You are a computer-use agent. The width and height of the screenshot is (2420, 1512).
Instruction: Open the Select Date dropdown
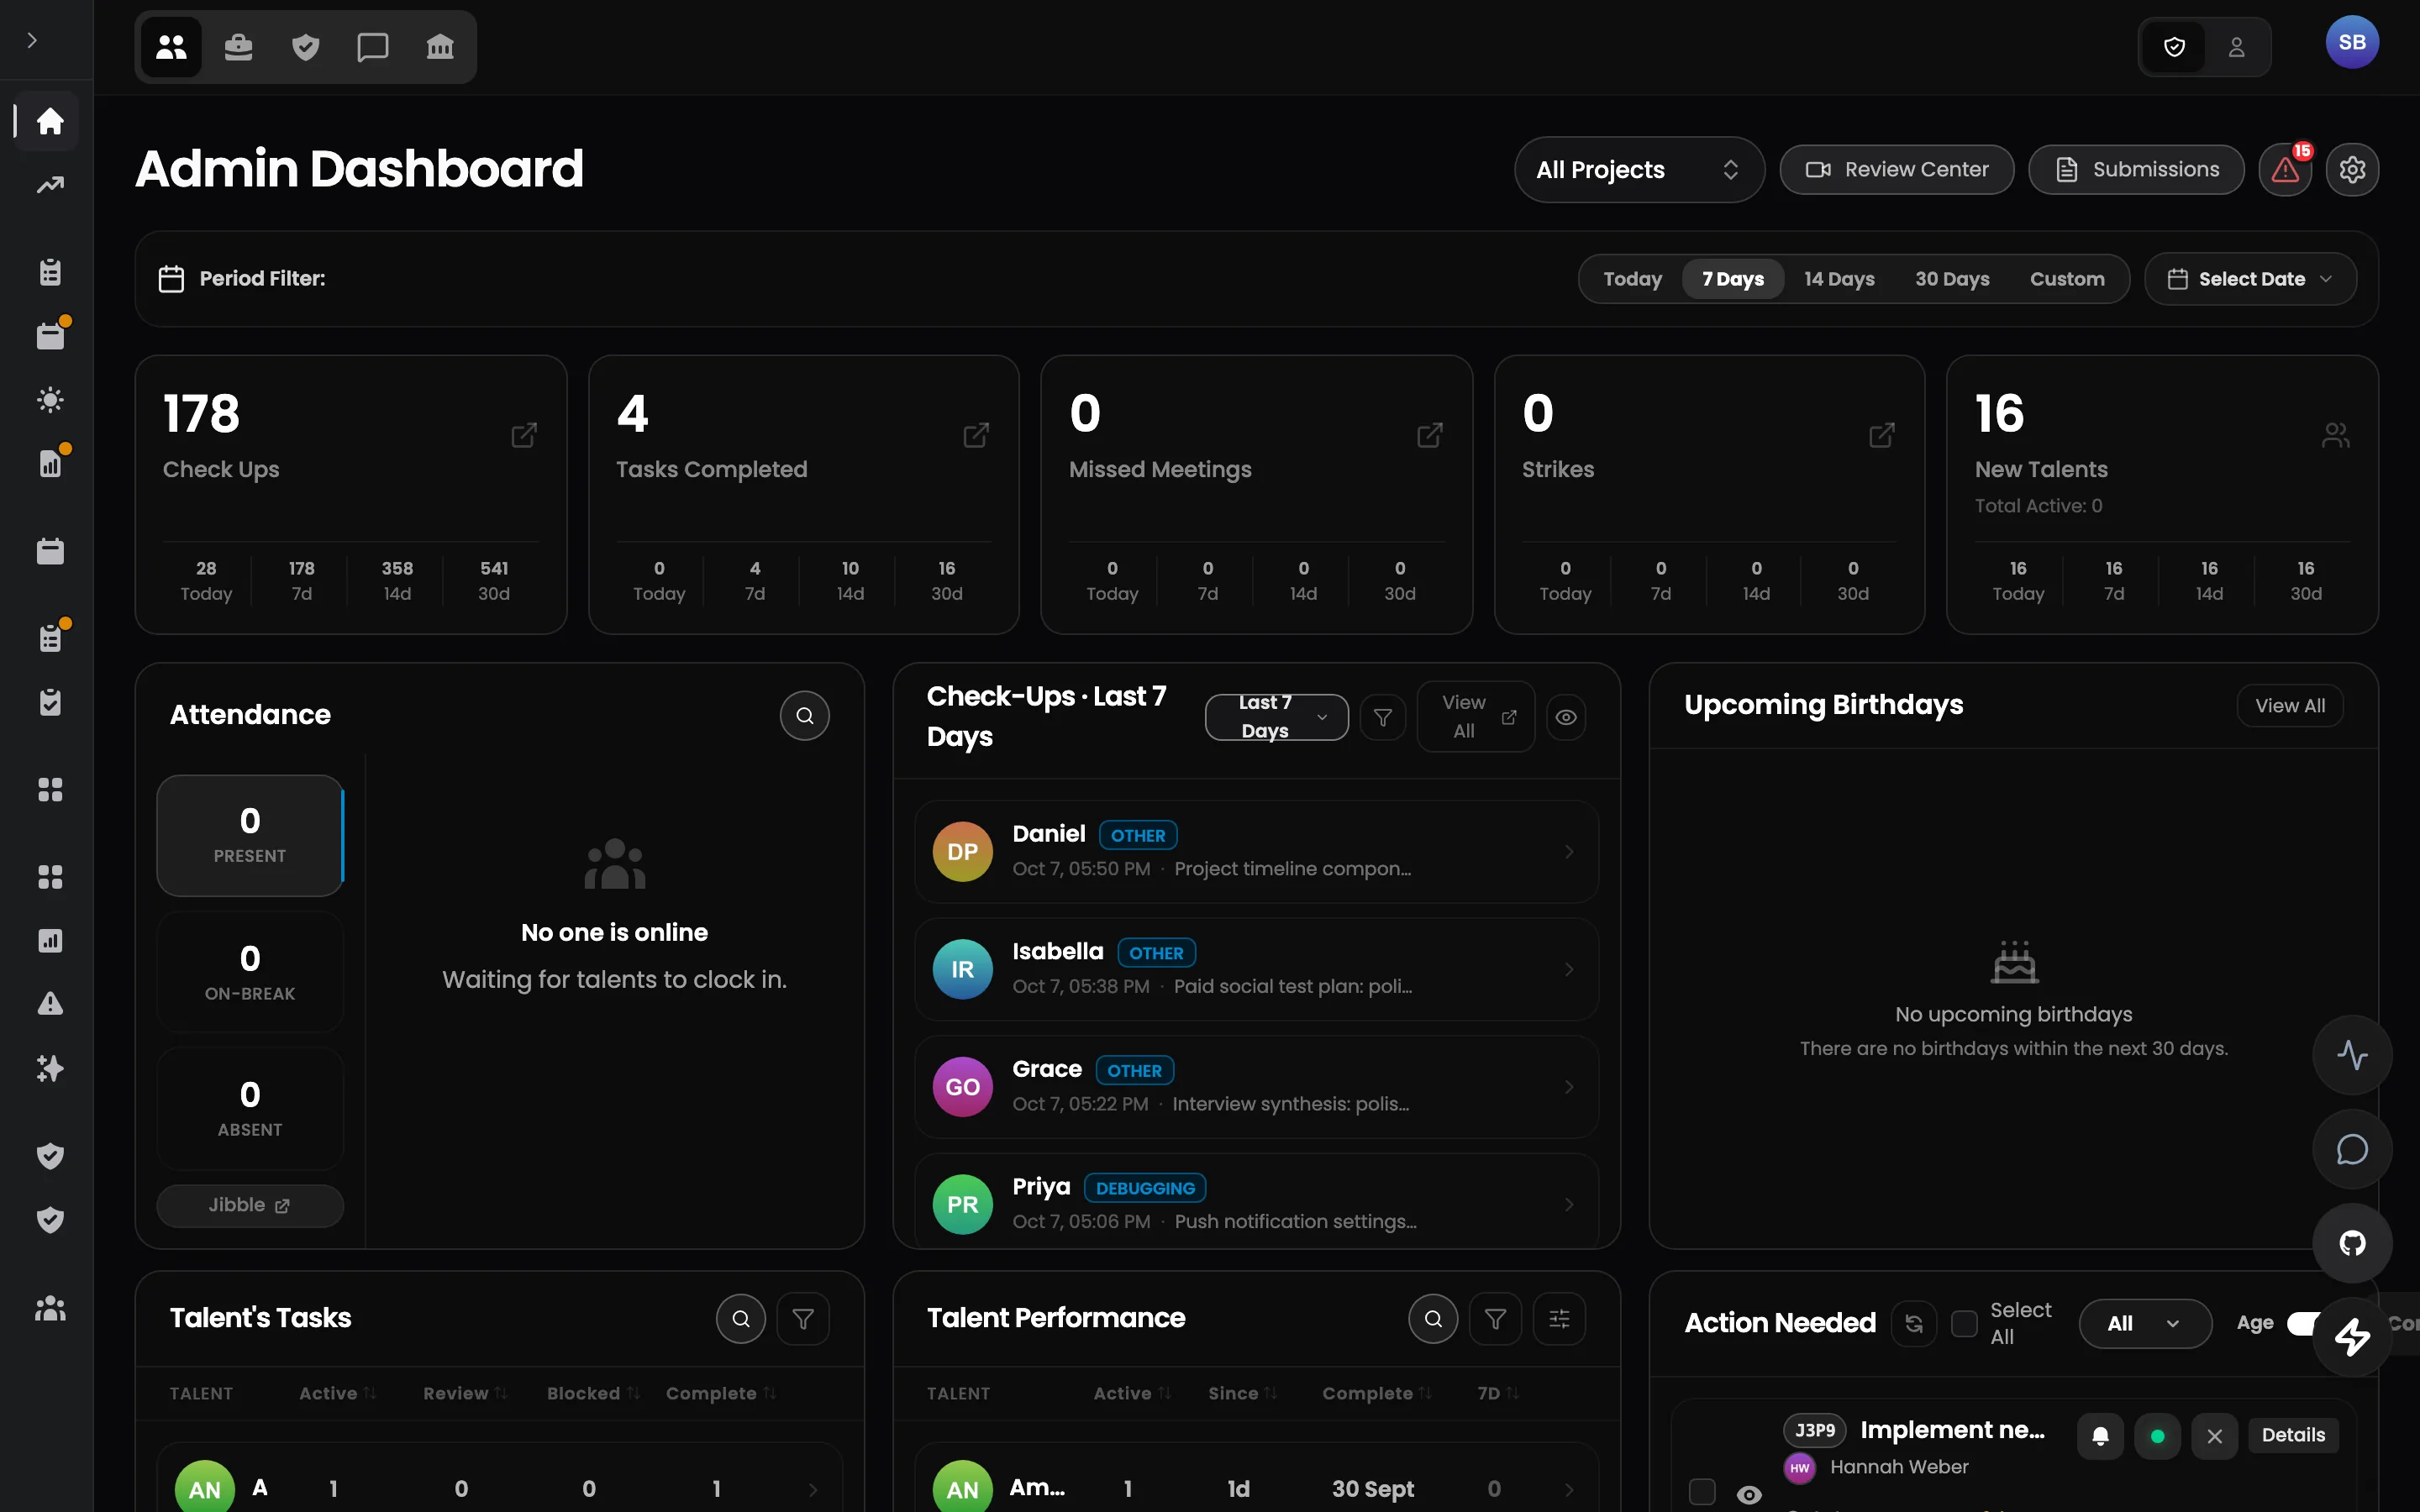(2251, 279)
